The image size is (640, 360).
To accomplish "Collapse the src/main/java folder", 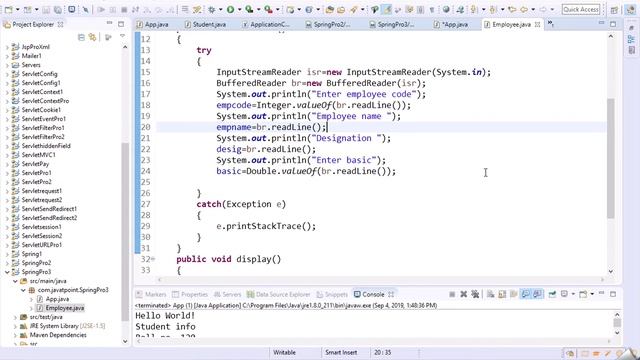I will [x=15, y=281].
